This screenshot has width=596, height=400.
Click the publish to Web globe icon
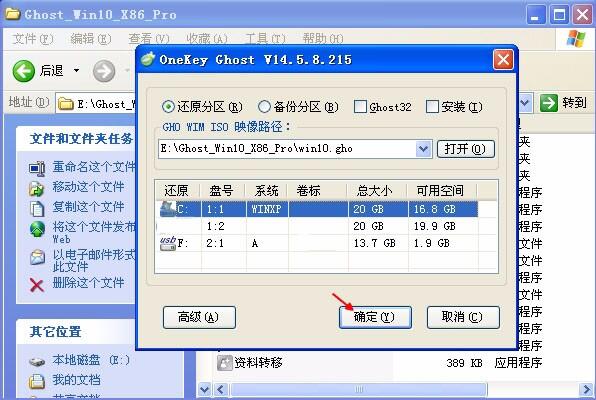tap(37, 229)
